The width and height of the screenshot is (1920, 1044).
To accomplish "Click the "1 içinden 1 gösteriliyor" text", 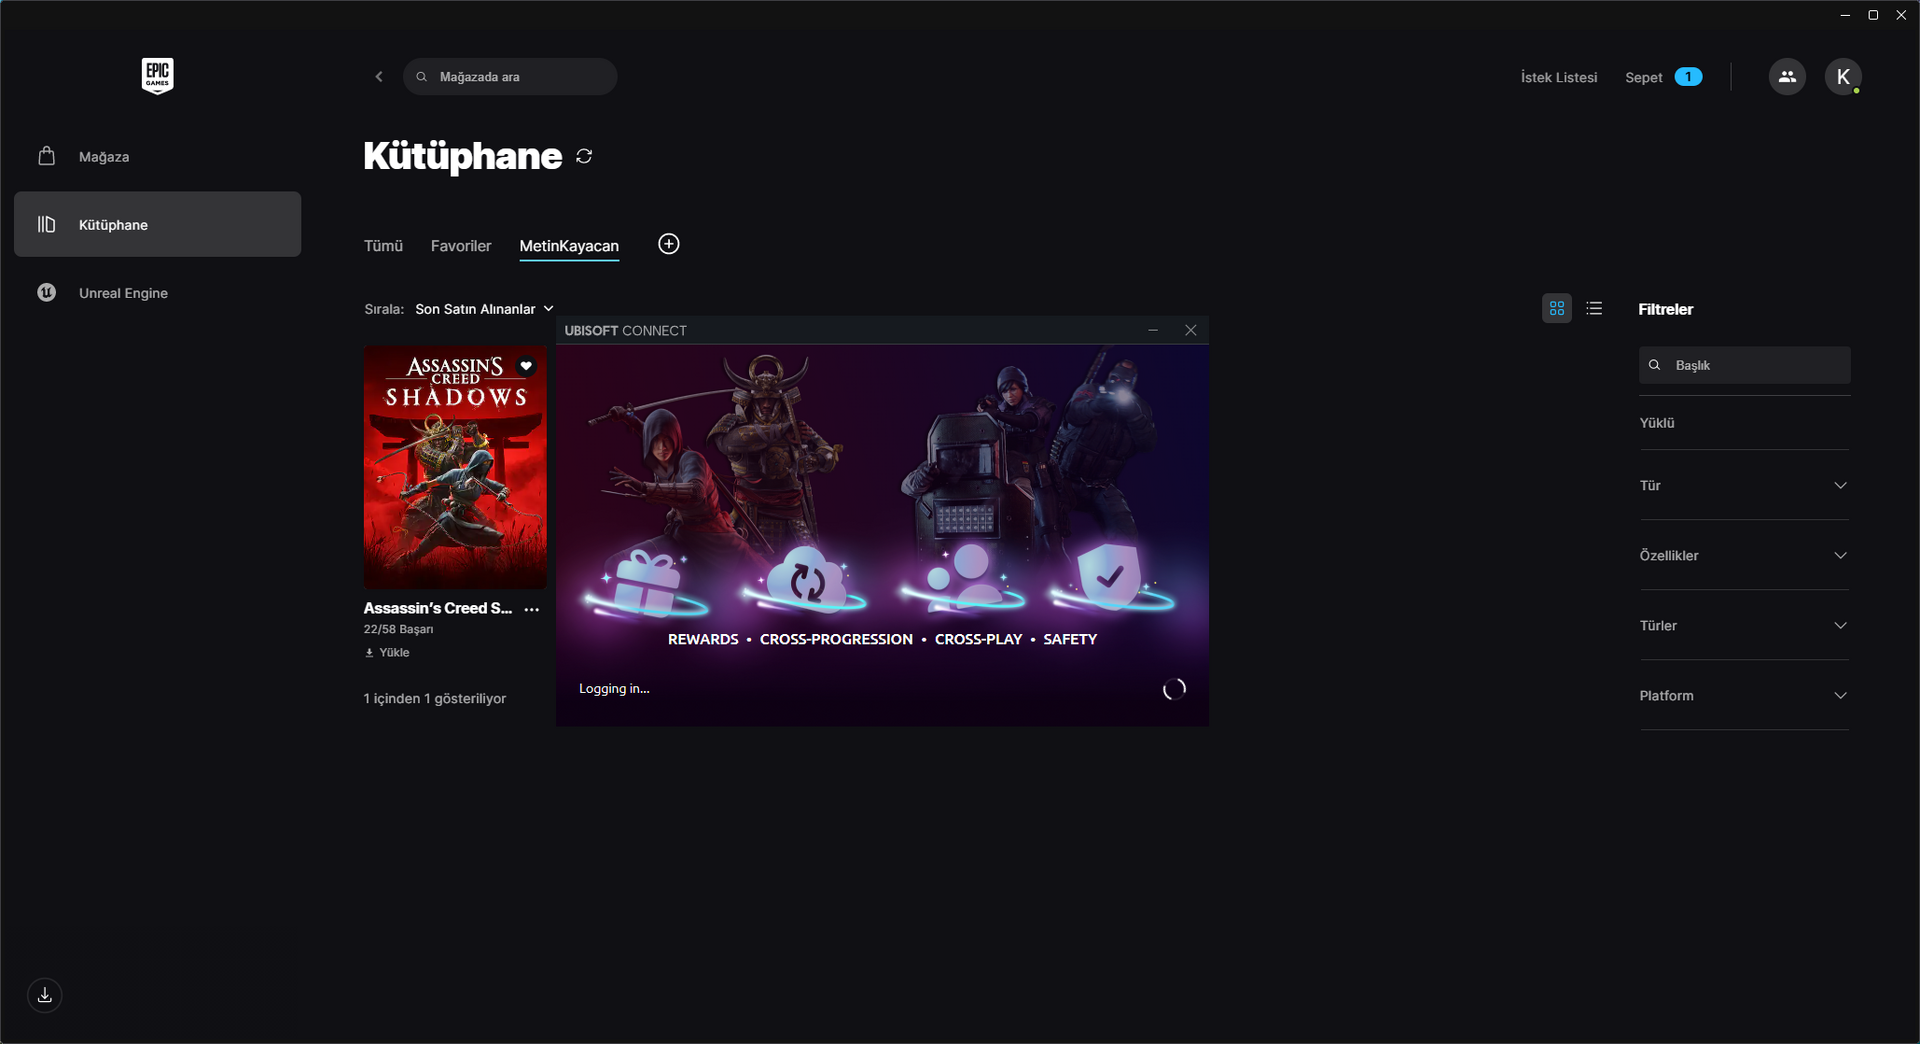I will point(435,698).
